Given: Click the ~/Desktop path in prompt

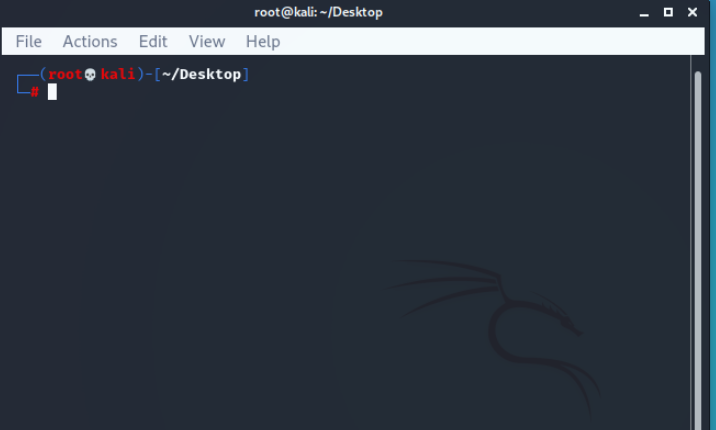Looking at the screenshot, I should [x=201, y=74].
